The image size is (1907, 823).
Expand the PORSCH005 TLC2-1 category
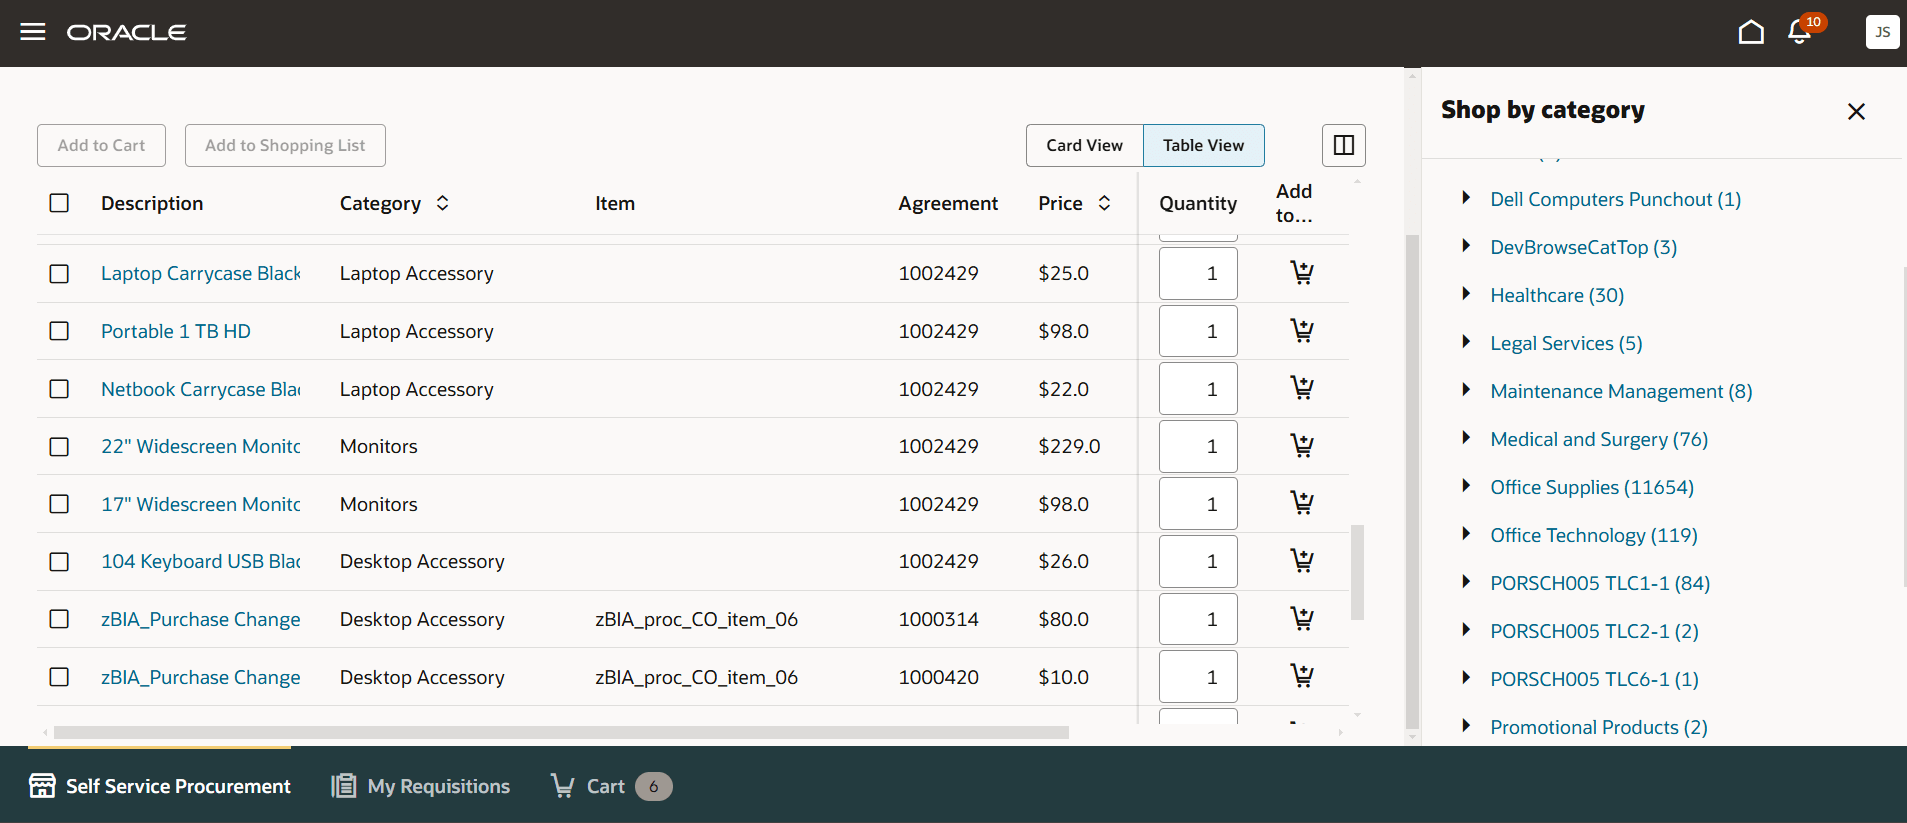(1466, 630)
